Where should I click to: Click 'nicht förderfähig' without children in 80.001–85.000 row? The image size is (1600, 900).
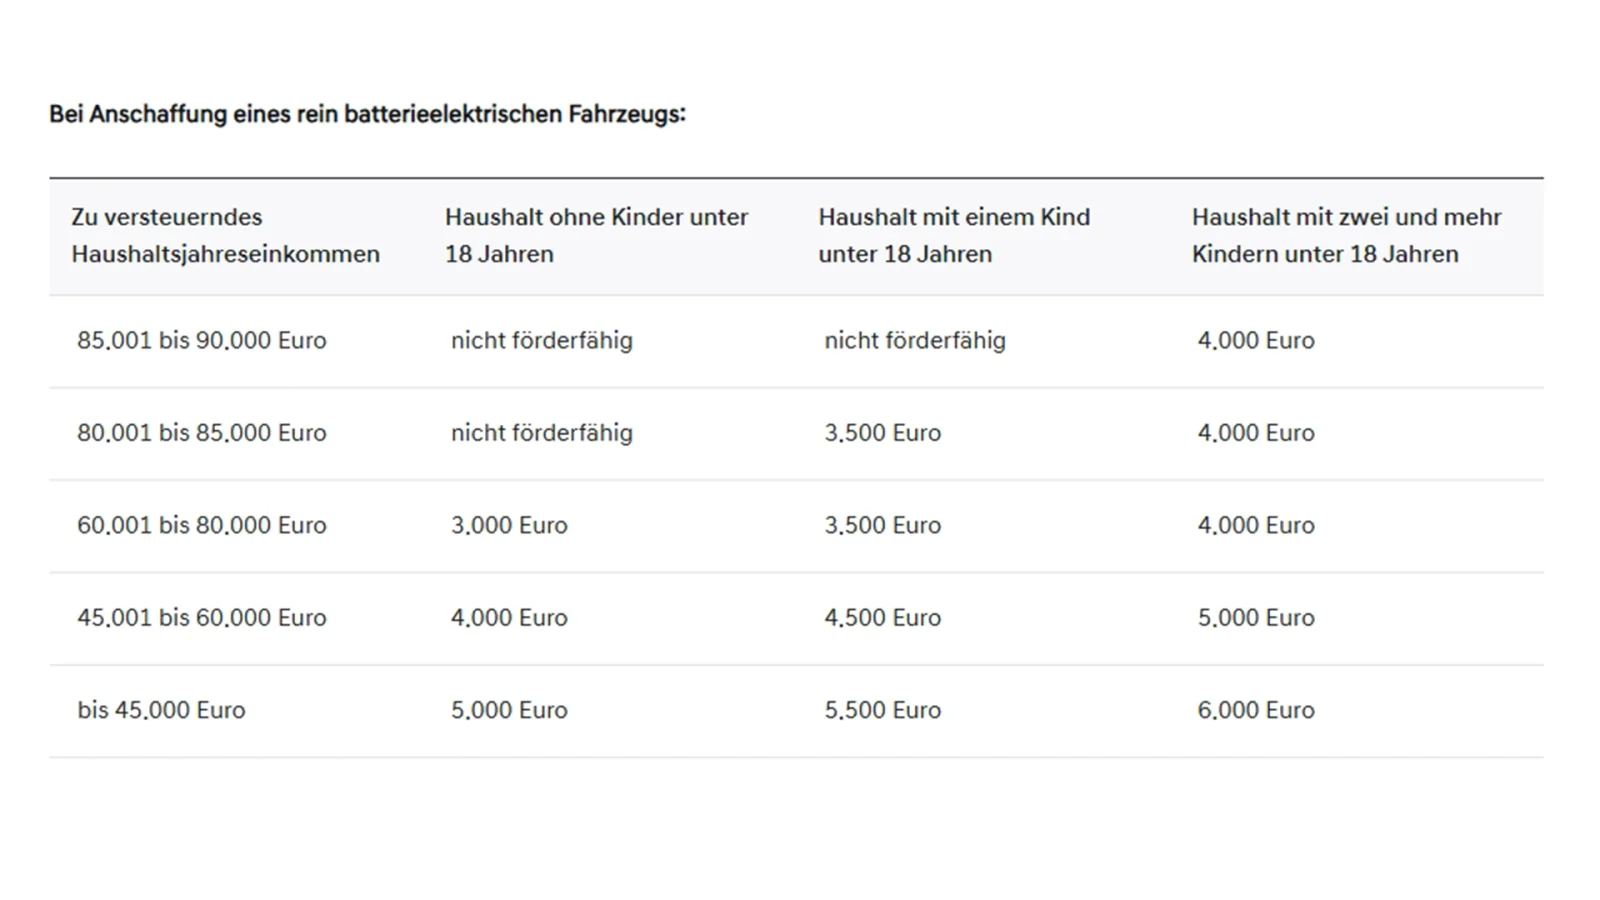[x=541, y=433]
